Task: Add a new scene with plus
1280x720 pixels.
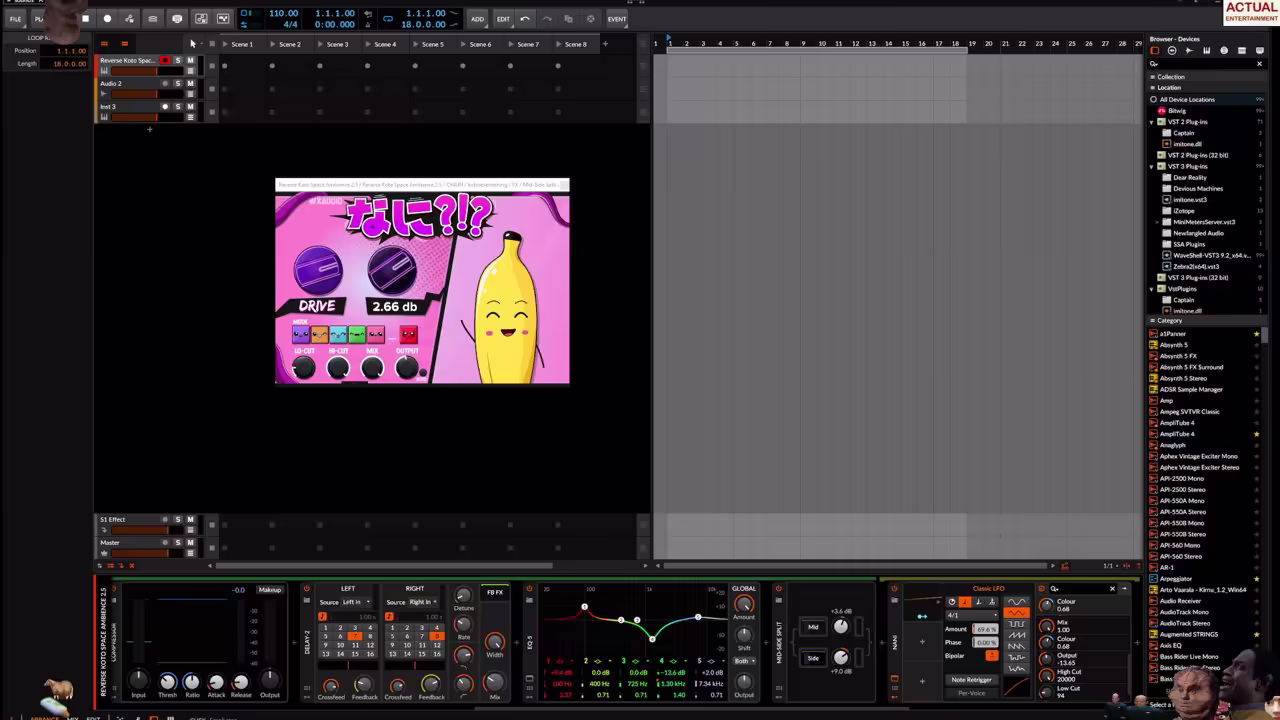Action: [605, 44]
